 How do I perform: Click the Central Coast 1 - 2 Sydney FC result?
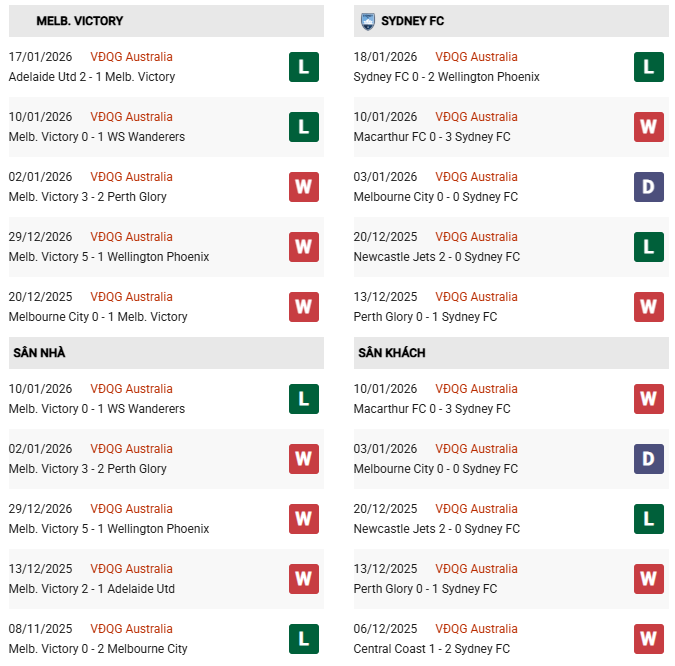pyautogui.click(x=431, y=649)
